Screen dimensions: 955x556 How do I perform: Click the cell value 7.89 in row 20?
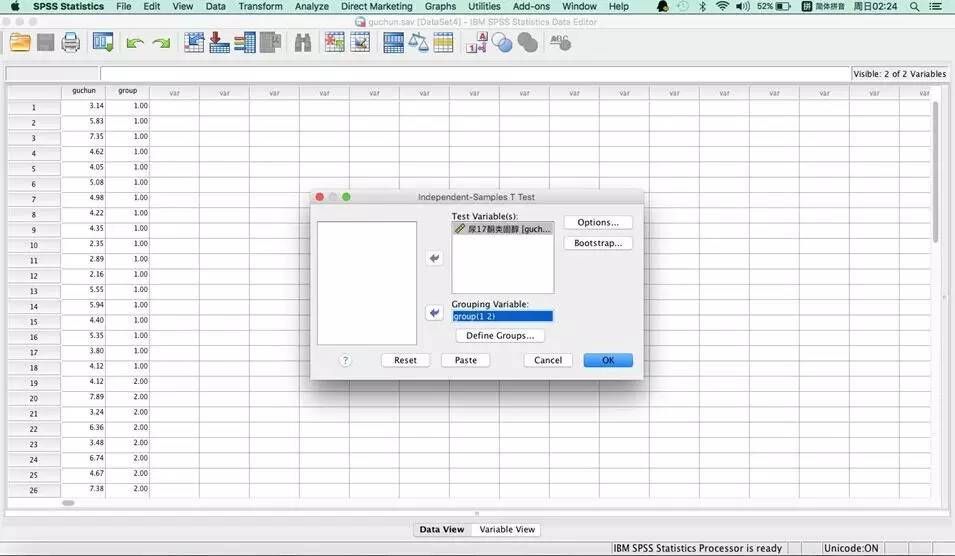[83, 397]
